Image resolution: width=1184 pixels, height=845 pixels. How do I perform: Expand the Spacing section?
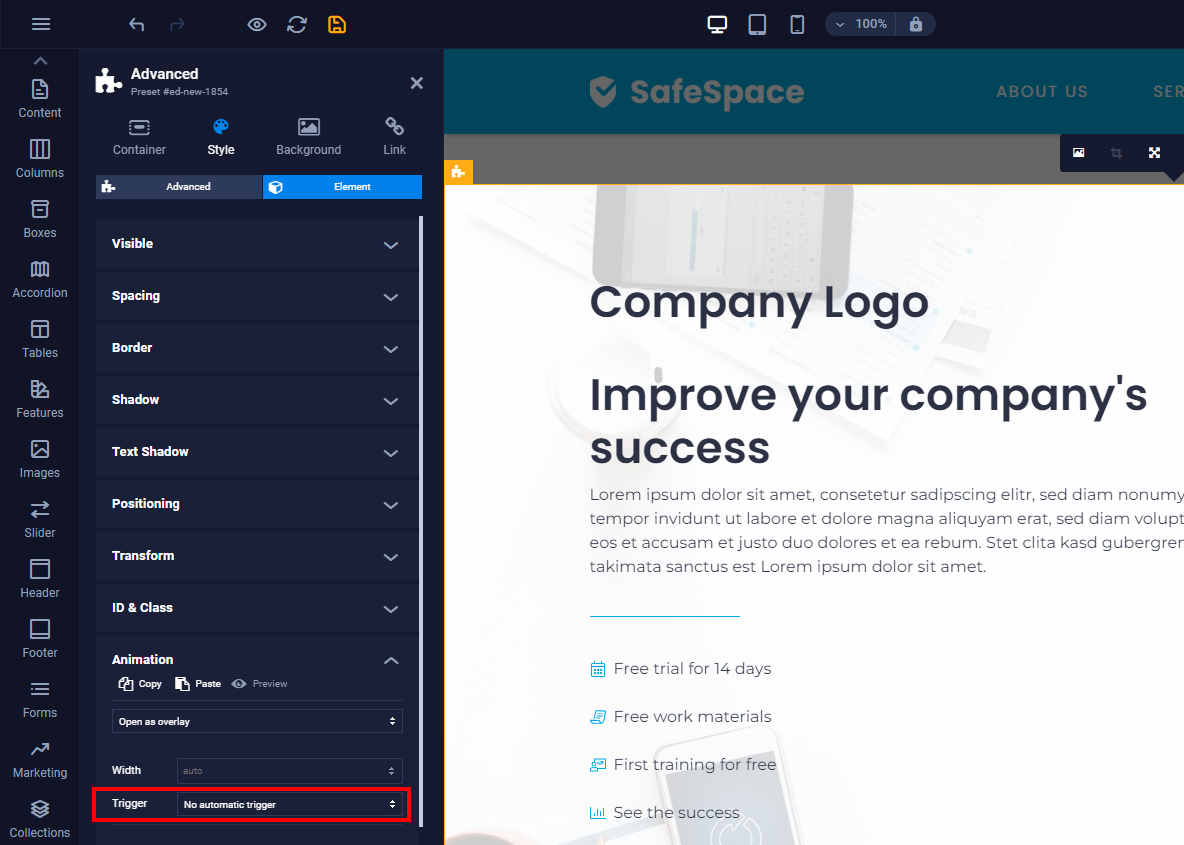coord(257,296)
